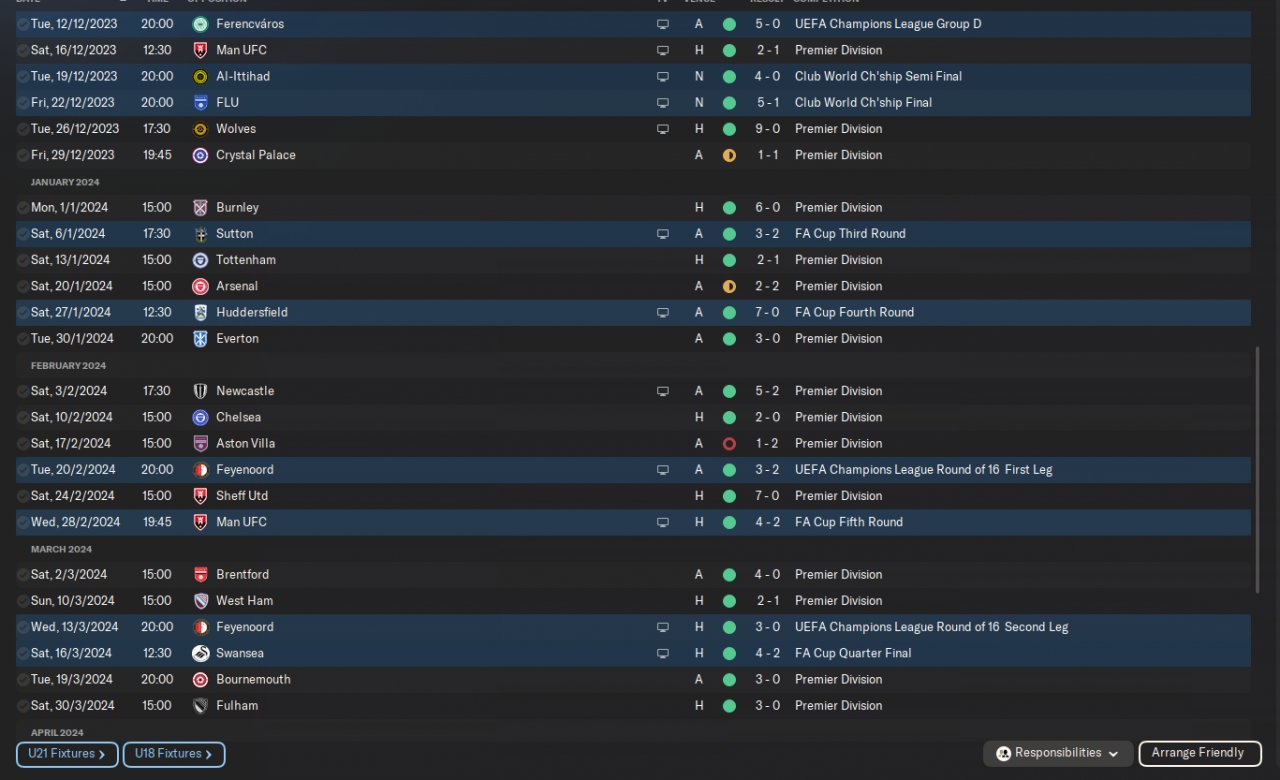Image resolution: width=1280 pixels, height=780 pixels.
Task: Open the Club World Ch'ship Final competition link
Action: click(x=863, y=102)
